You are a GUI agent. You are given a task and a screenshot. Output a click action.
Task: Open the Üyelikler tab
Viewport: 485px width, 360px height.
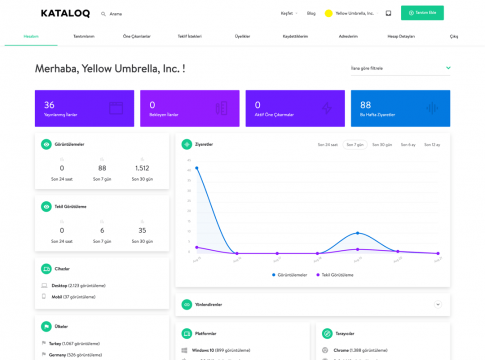[242, 36]
